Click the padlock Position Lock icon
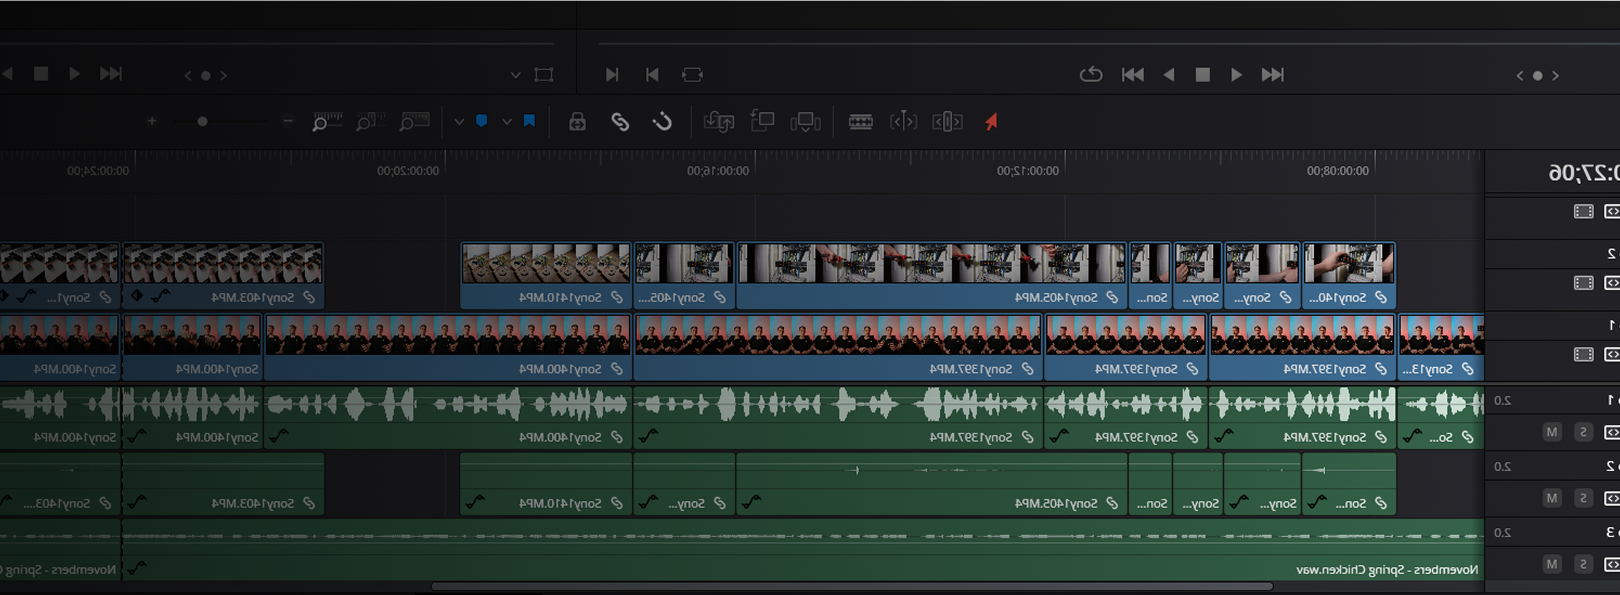 click(577, 122)
